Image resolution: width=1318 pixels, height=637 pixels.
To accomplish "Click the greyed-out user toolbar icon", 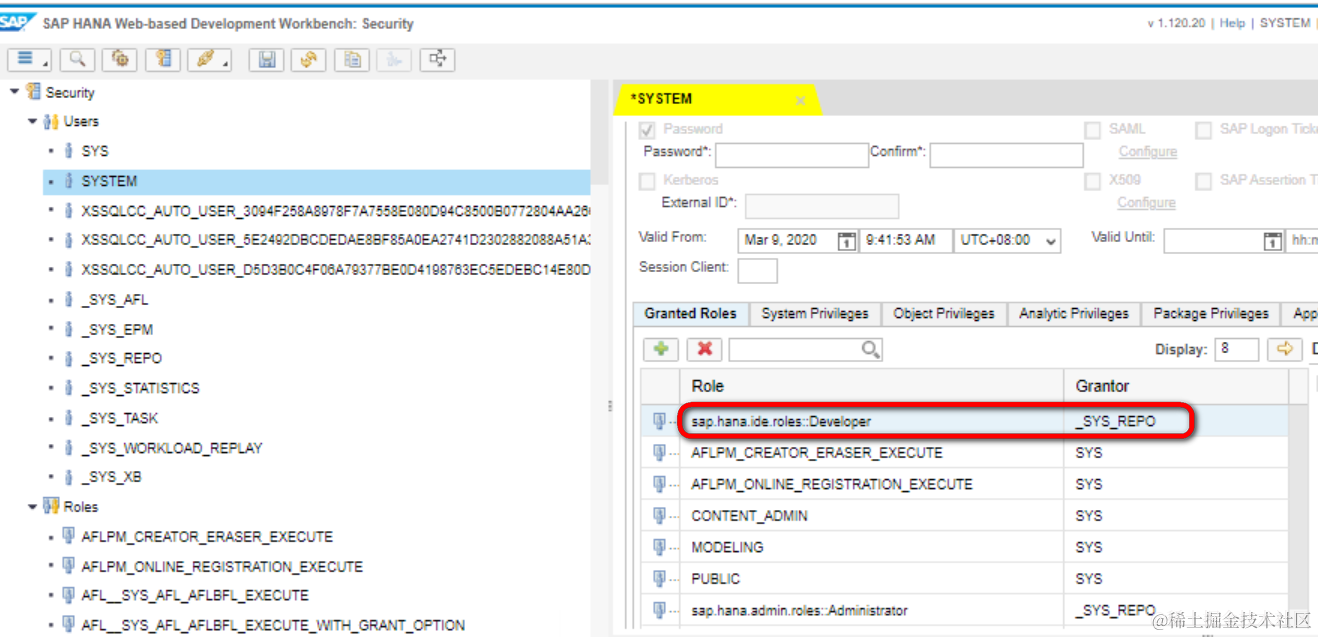I will (x=394, y=59).
